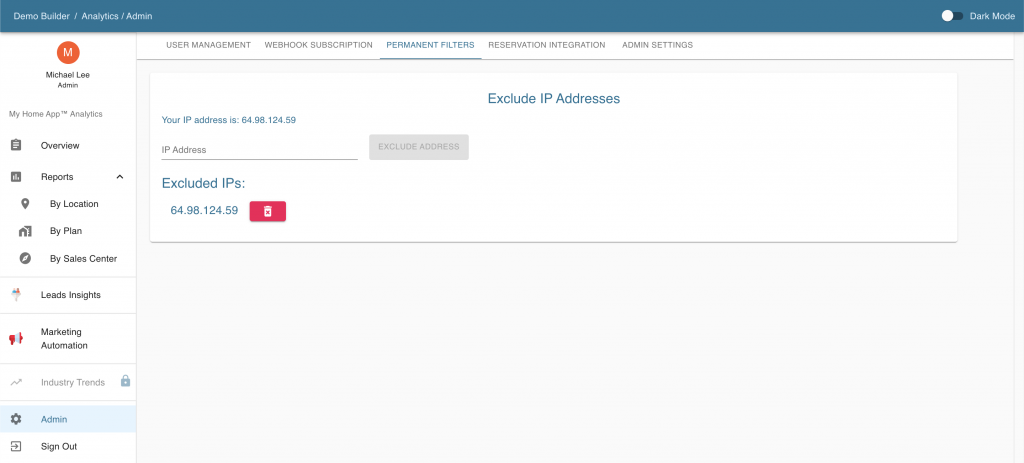
Task: Open the Webhook Subscription tab
Action: [x=319, y=45]
